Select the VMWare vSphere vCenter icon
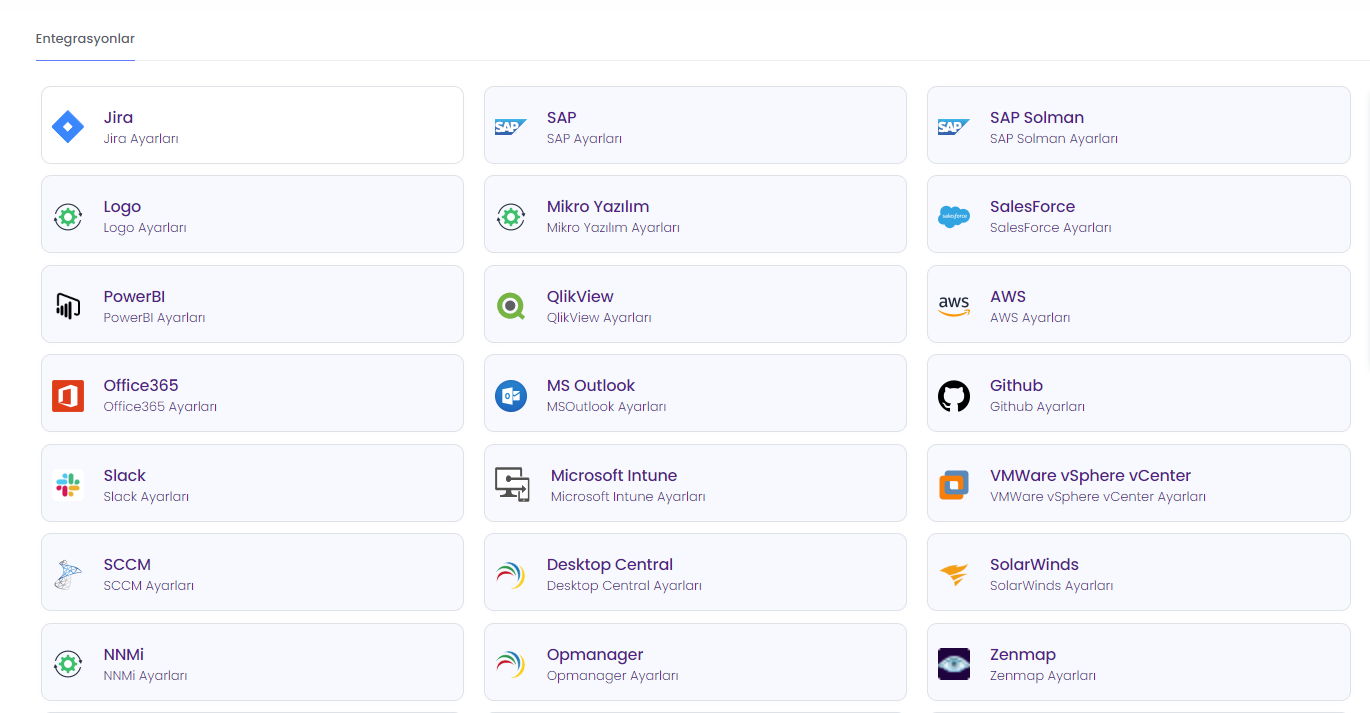 954,485
